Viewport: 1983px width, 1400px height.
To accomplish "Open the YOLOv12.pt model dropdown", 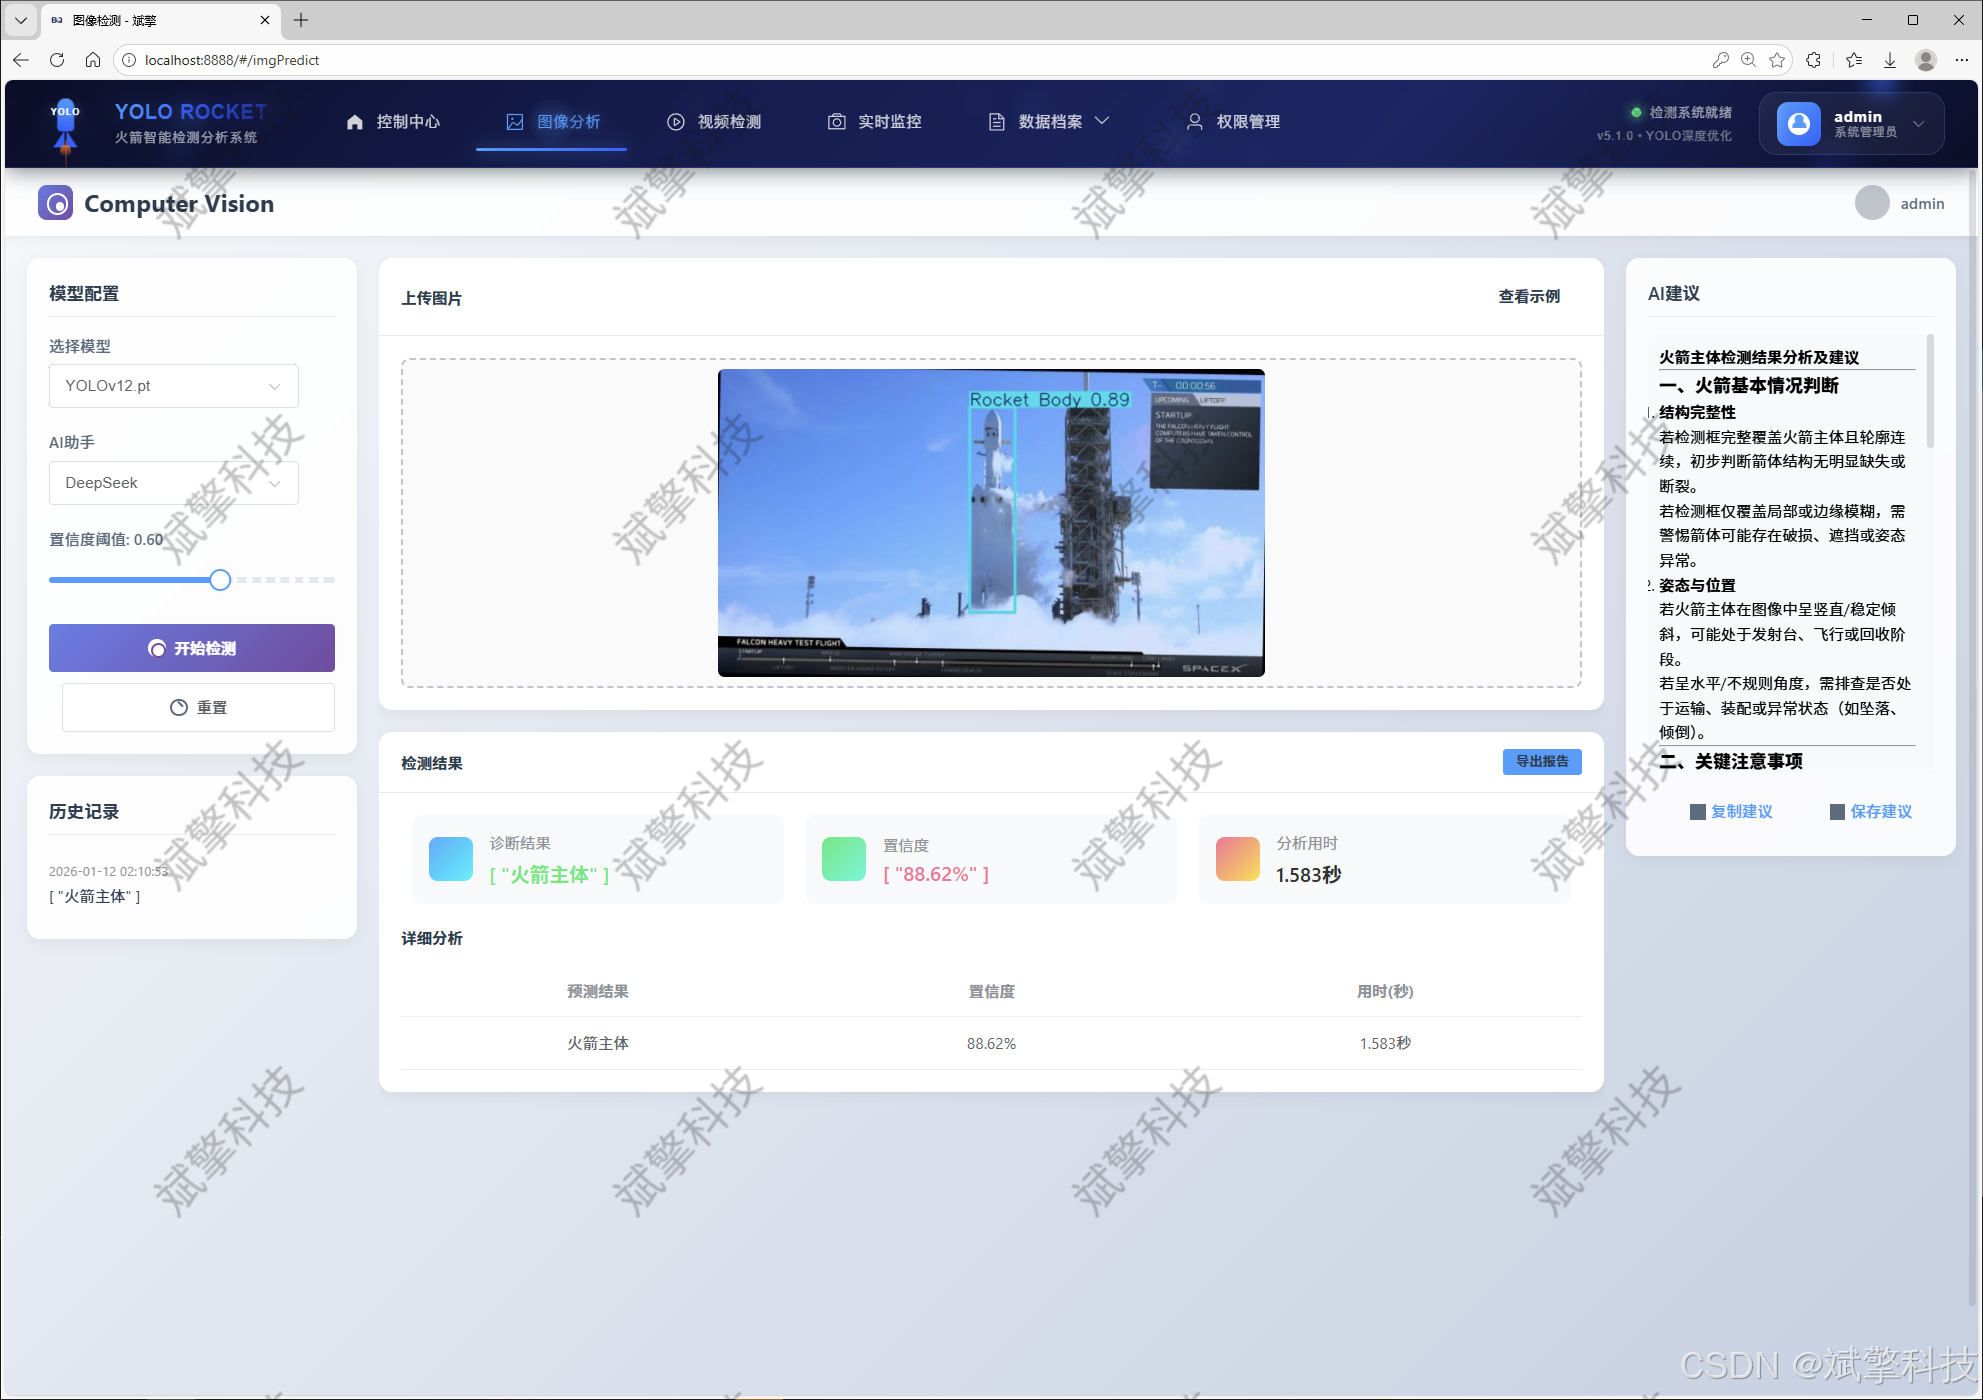I will click(x=173, y=386).
